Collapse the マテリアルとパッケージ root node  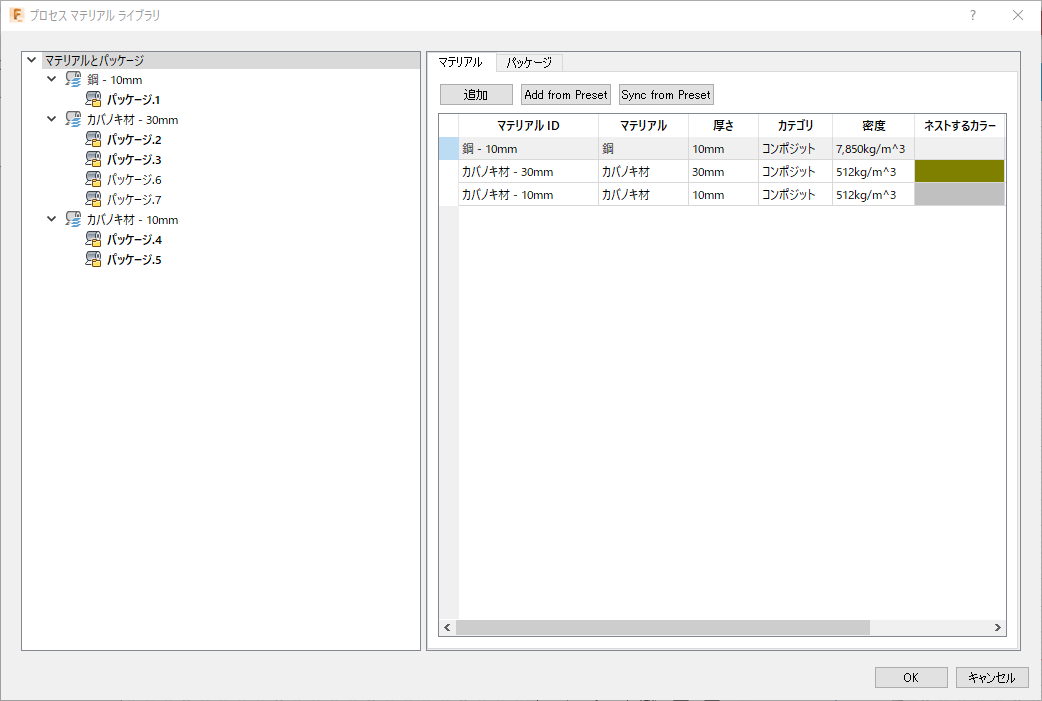pyautogui.click(x=31, y=60)
